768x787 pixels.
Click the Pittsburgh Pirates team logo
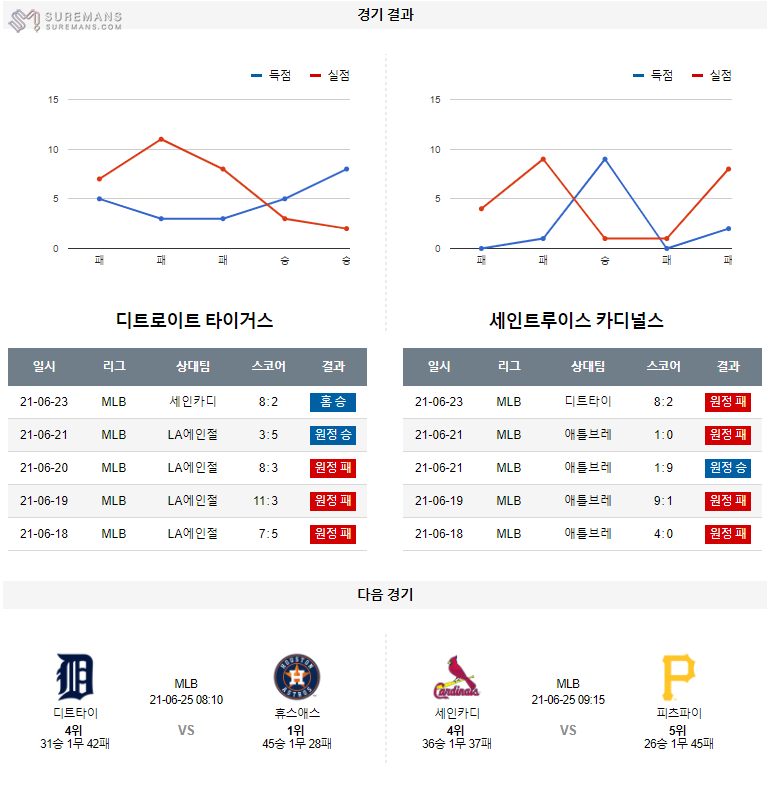tap(679, 677)
